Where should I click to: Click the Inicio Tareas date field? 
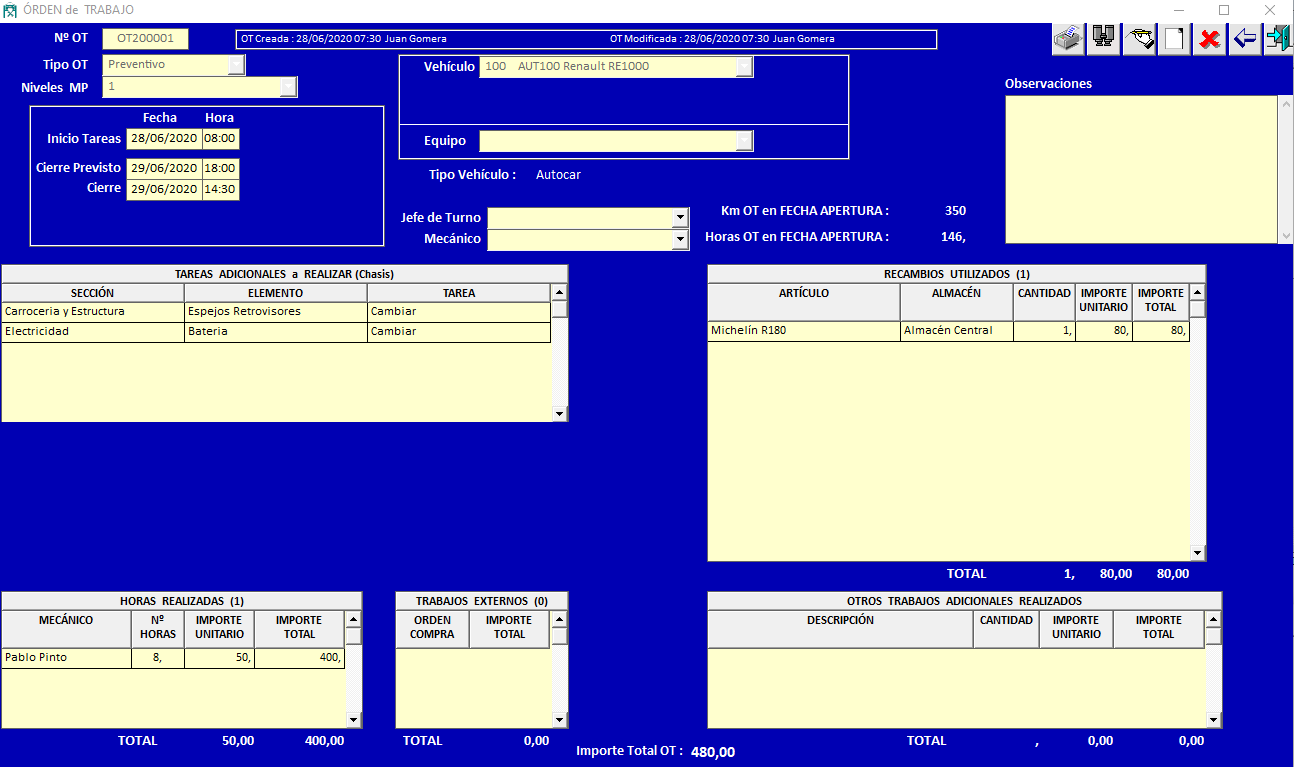tap(164, 139)
